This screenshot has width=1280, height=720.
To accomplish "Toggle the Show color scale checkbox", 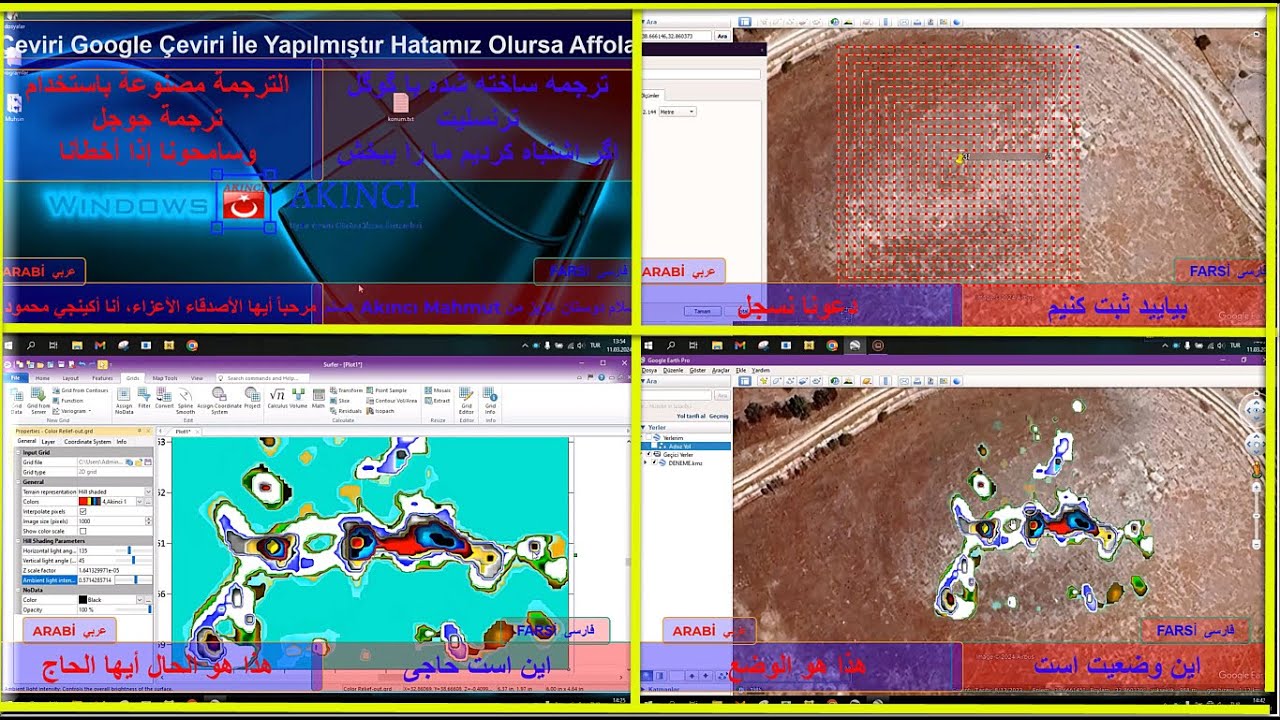I will pyautogui.click(x=83, y=531).
